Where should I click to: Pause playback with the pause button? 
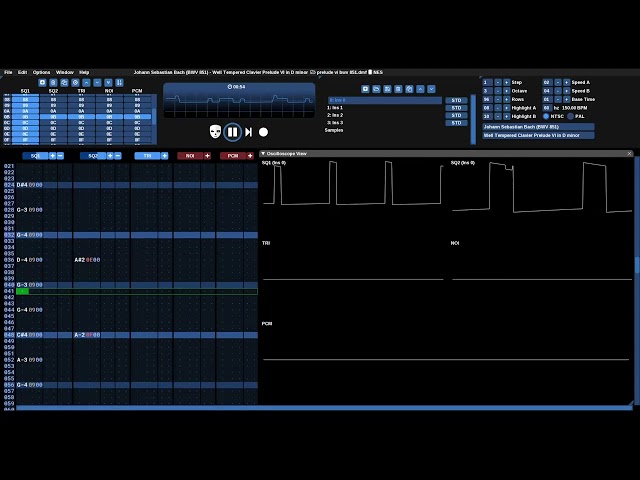coord(232,132)
